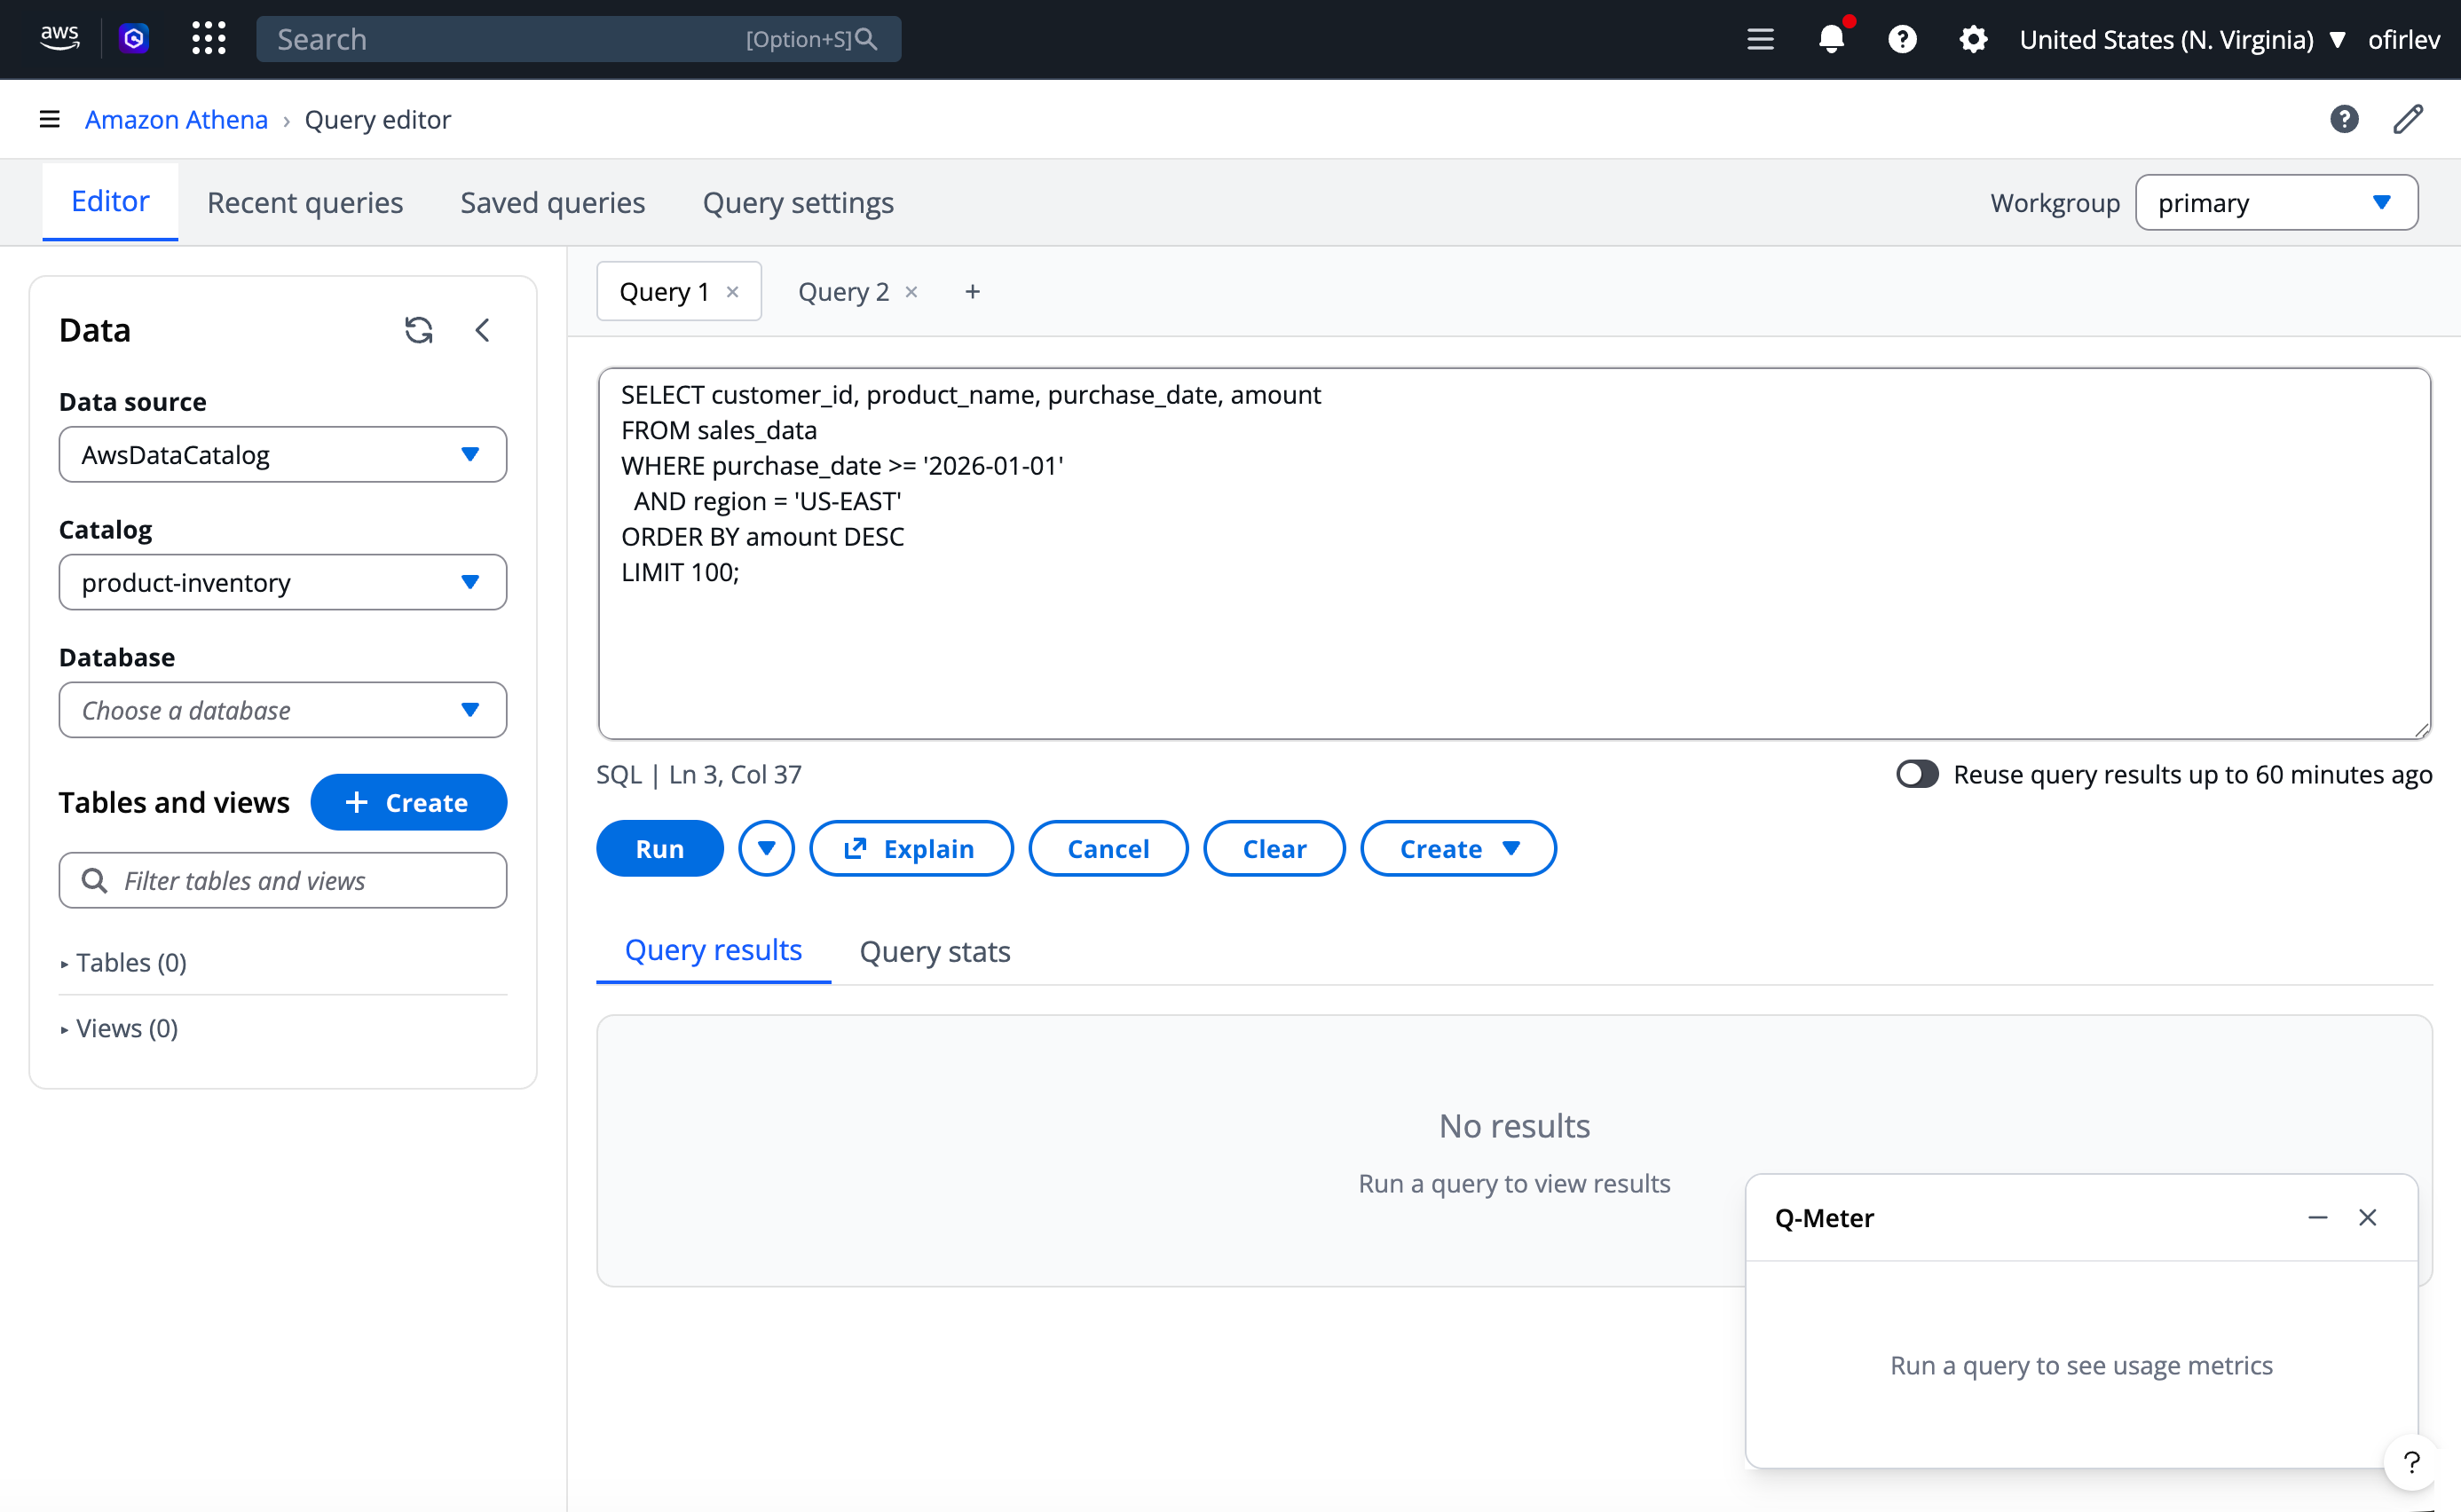Open console settings gear
Viewport: 2461px width, 1512px height.
1972,39
